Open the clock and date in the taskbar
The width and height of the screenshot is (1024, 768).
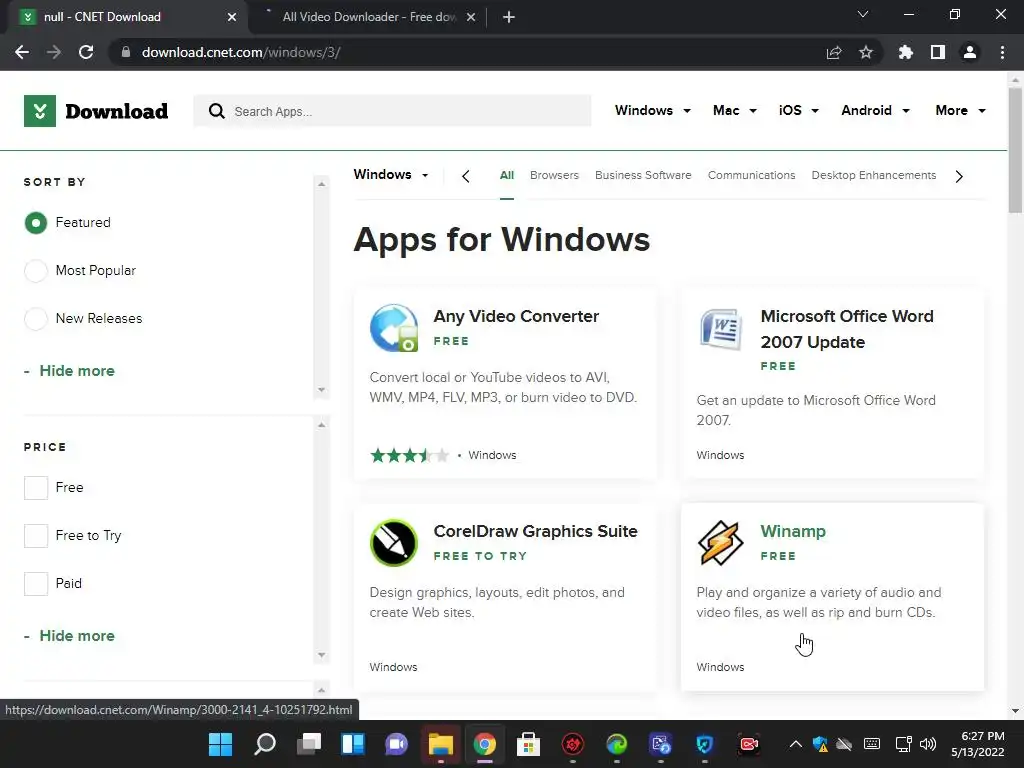click(978, 744)
